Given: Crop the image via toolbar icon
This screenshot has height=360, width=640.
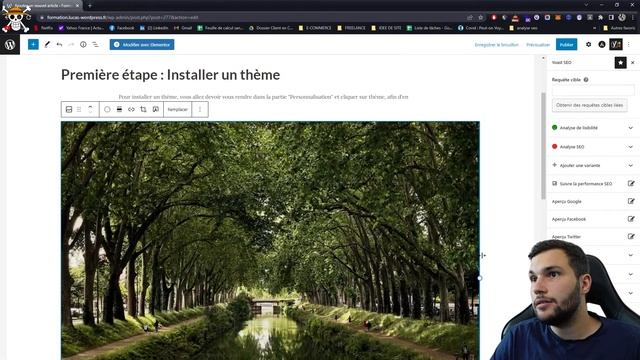Looking at the screenshot, I should [x=143, y=109].
